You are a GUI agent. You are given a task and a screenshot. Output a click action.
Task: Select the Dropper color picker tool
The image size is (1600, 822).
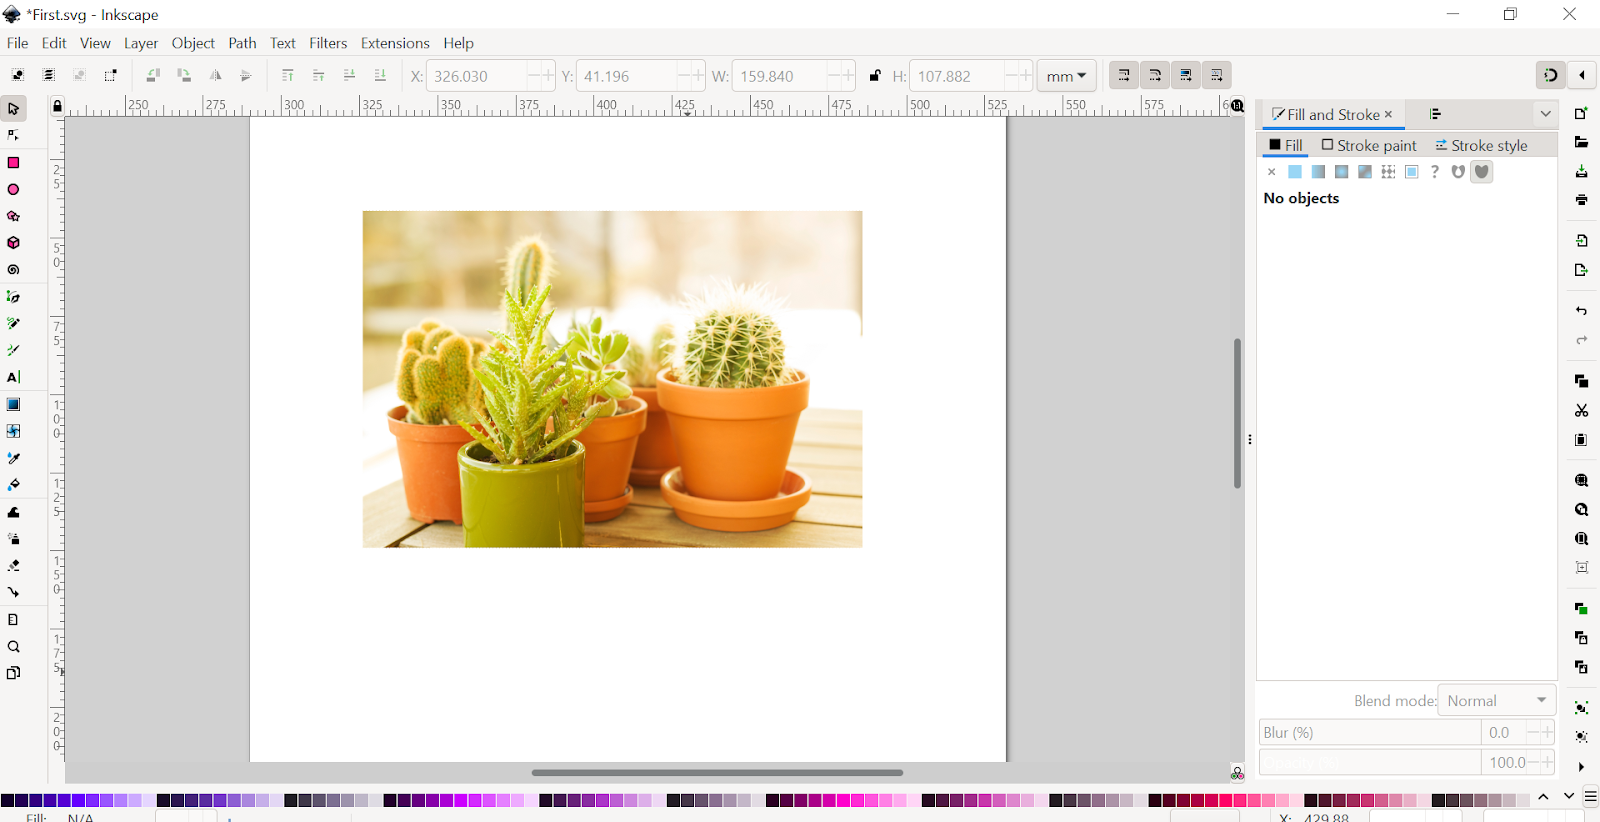point(14,458)
